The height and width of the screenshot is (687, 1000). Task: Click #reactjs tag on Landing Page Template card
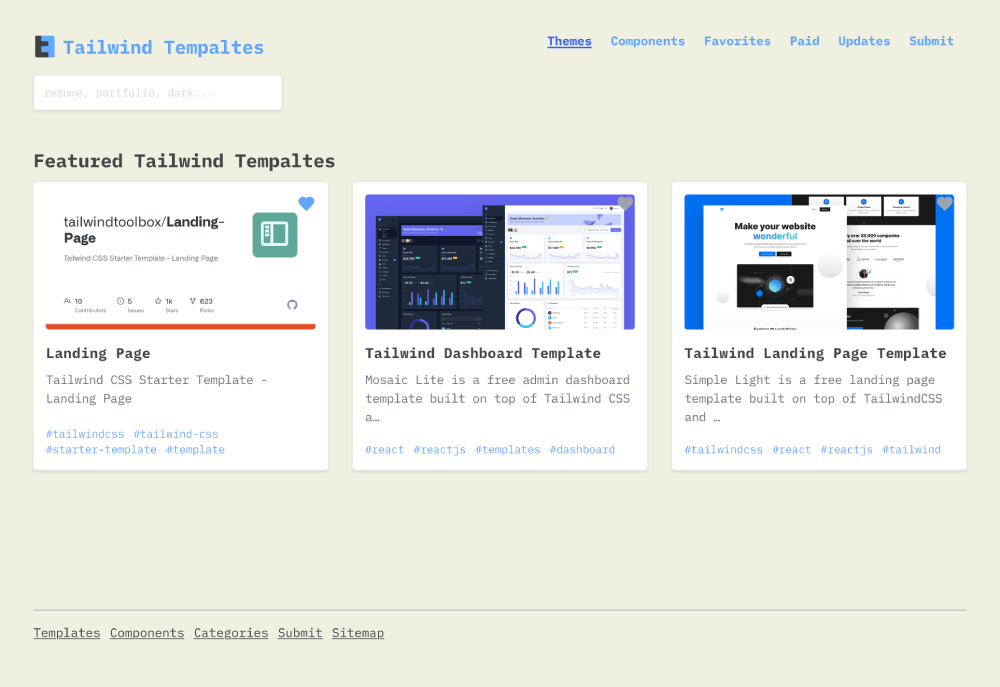click(x=846, y=450)
